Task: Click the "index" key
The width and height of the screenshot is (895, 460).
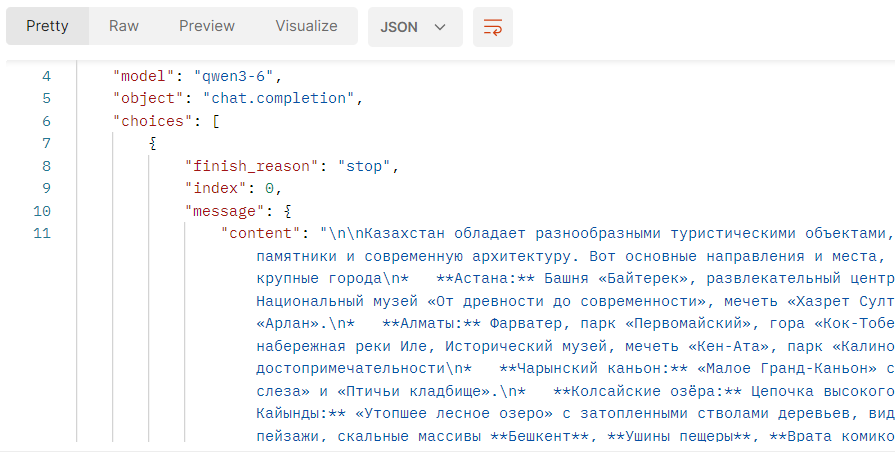Action: coord(216,188)
